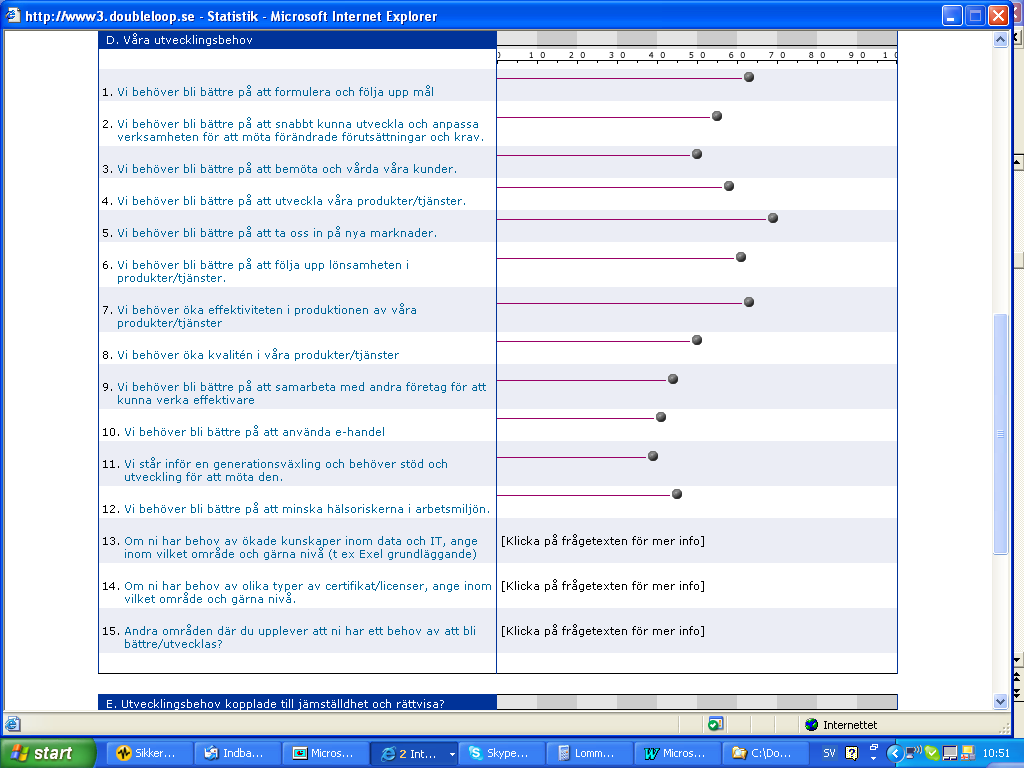Click the chart dot for question 3
The image size is (1024, 768).
pos(697,154)
